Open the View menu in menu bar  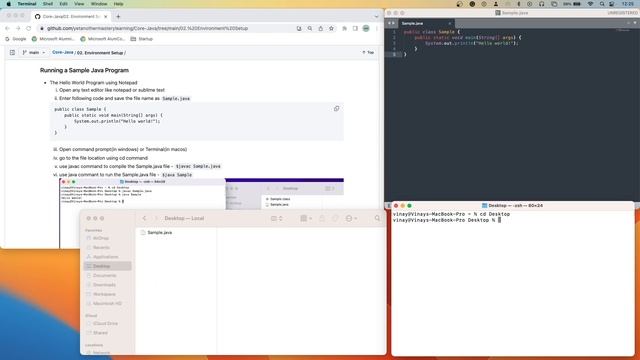(x=79, y=4)
